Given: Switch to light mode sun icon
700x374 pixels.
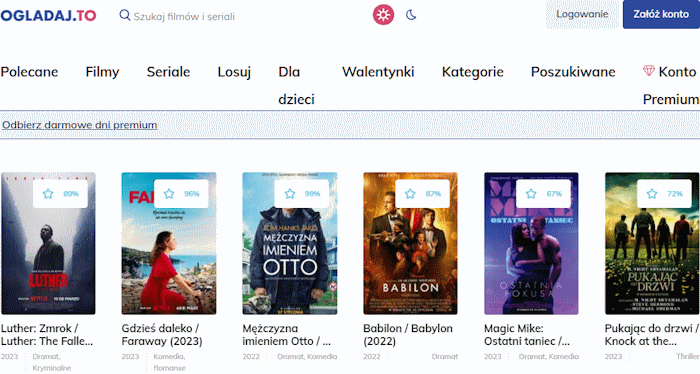Looking at the screenshot, I should [x=383, y=15].
